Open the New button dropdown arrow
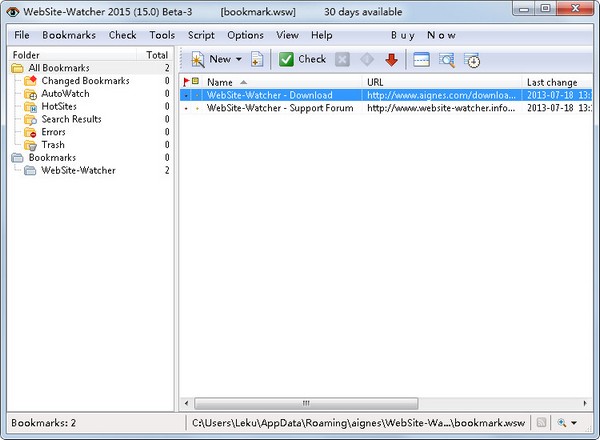This screenshot has width=600, height=440. tap(239, 59)
